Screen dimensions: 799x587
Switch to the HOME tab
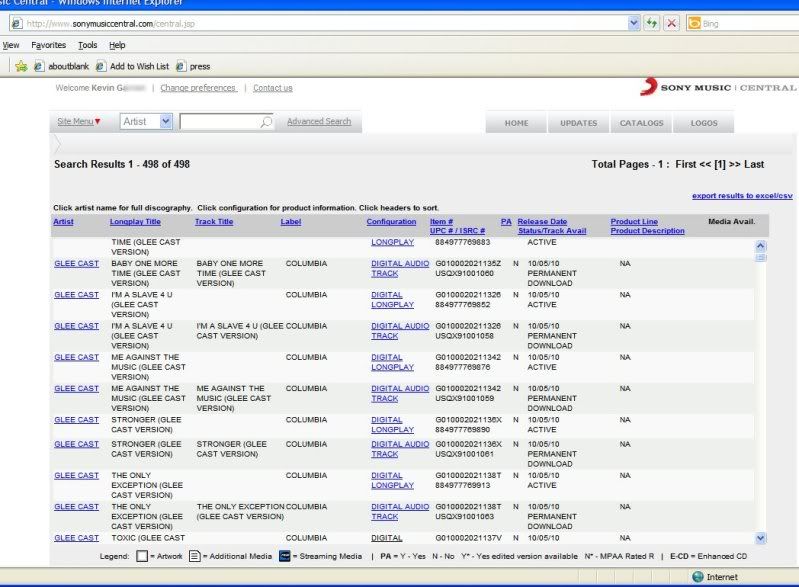[516, 123]
